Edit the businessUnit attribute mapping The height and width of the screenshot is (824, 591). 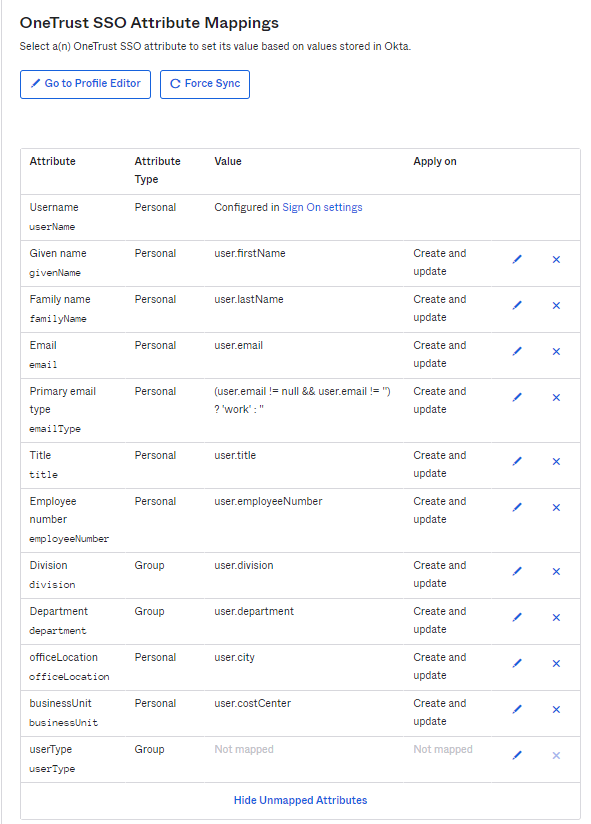click(x=517, y=709)
